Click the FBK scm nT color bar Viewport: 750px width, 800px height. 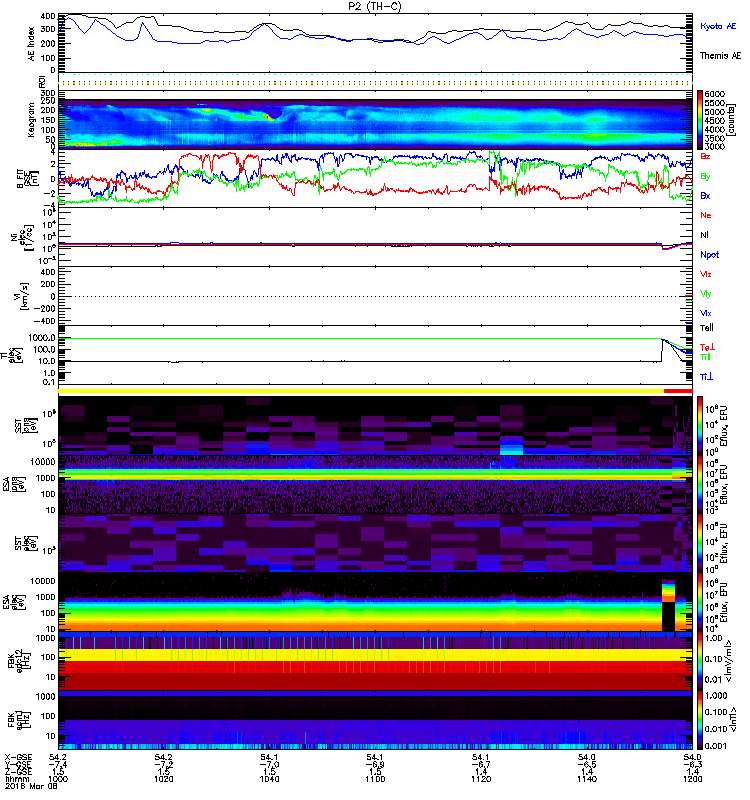(700, 719)
